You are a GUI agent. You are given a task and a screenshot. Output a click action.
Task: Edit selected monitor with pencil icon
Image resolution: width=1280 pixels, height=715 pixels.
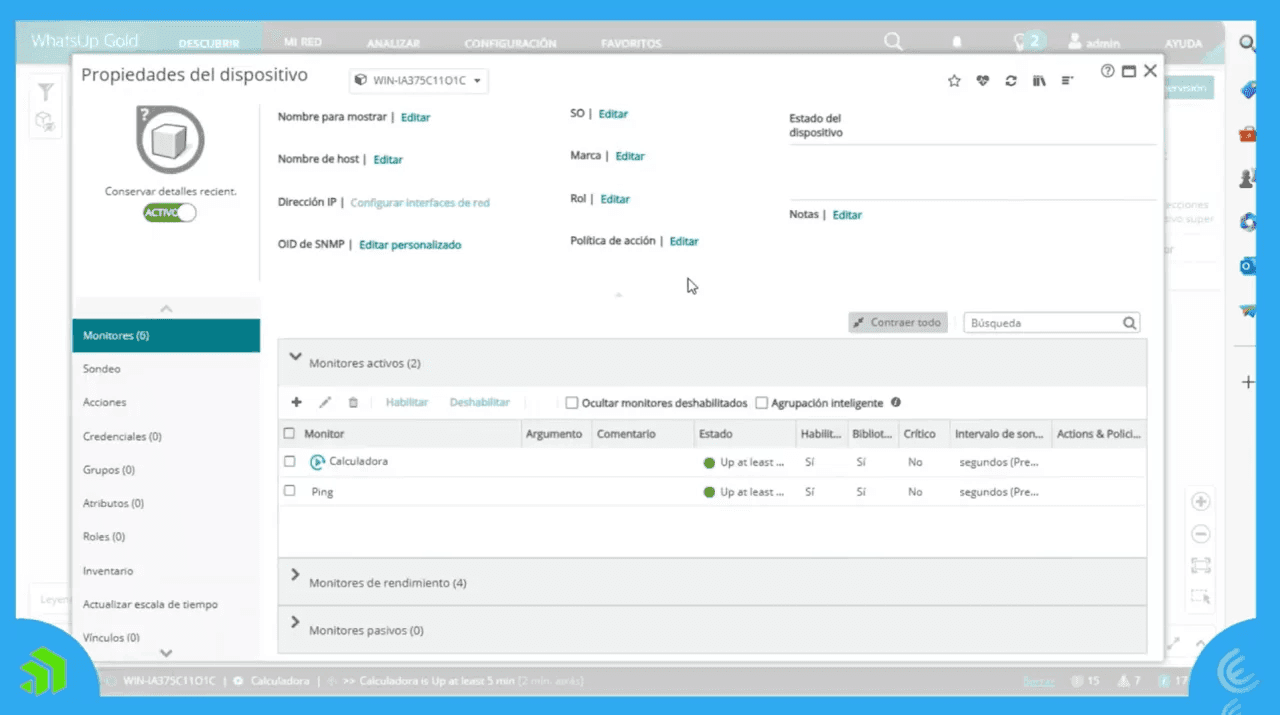coord(325,402)
